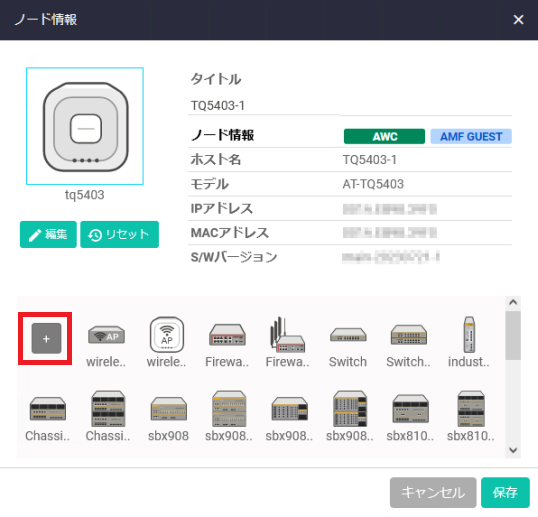Viewport: 538px width, 517px height.
Task: Choose the Firewall icon without antennas
Action: pyautogui.click(x=227, y=334)
